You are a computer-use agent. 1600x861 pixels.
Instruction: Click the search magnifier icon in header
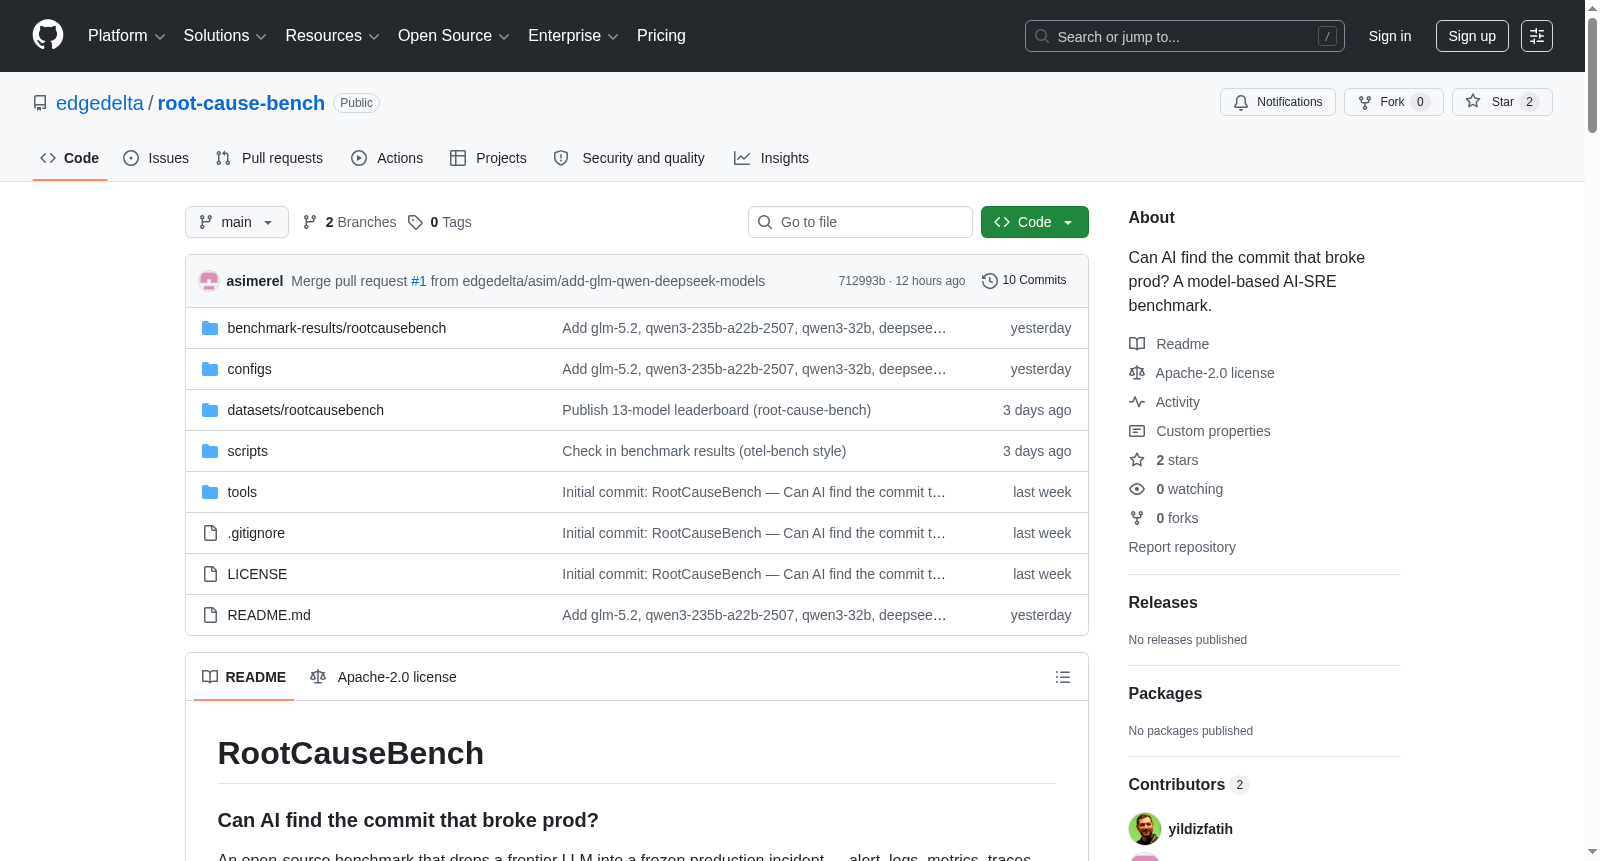(1042, 37)
